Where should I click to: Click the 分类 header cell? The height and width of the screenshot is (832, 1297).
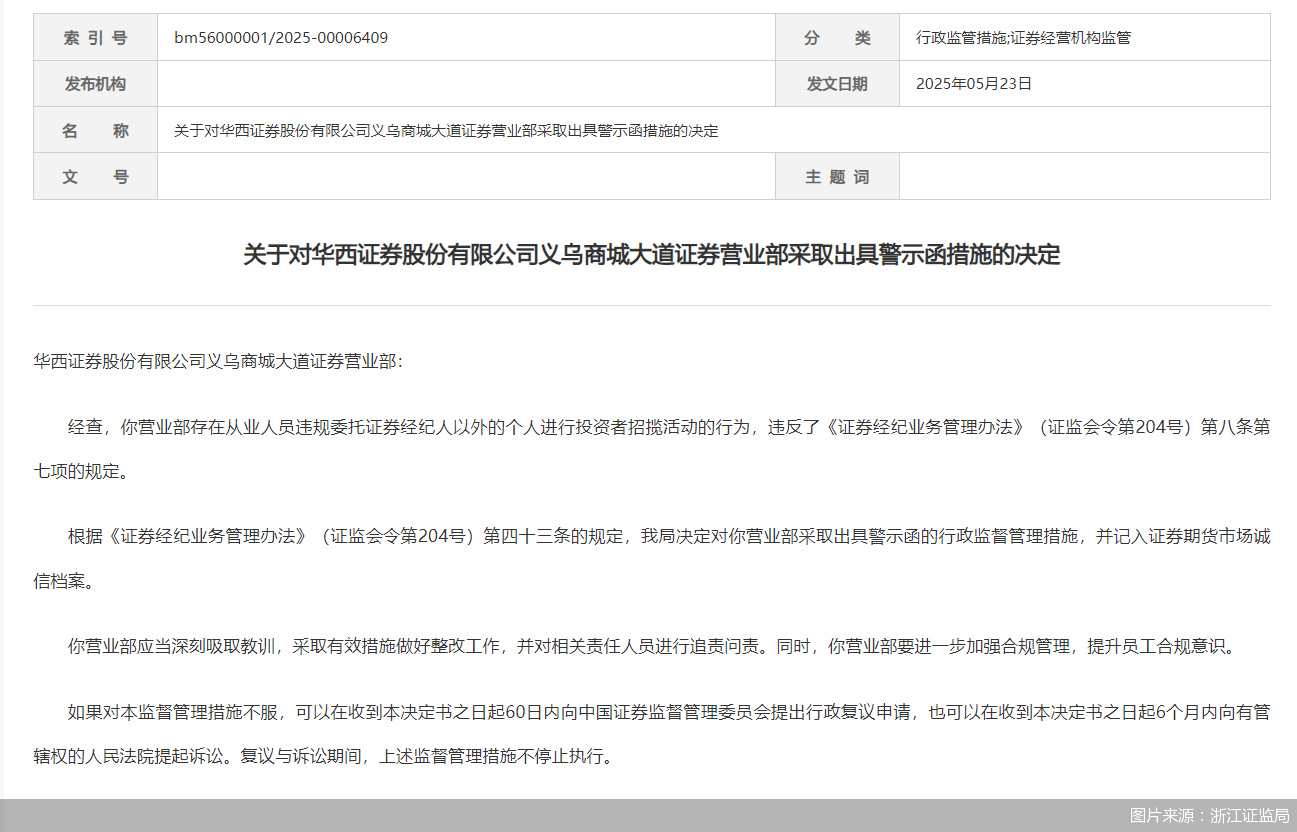pyautogui.click(x=837, y=38)
